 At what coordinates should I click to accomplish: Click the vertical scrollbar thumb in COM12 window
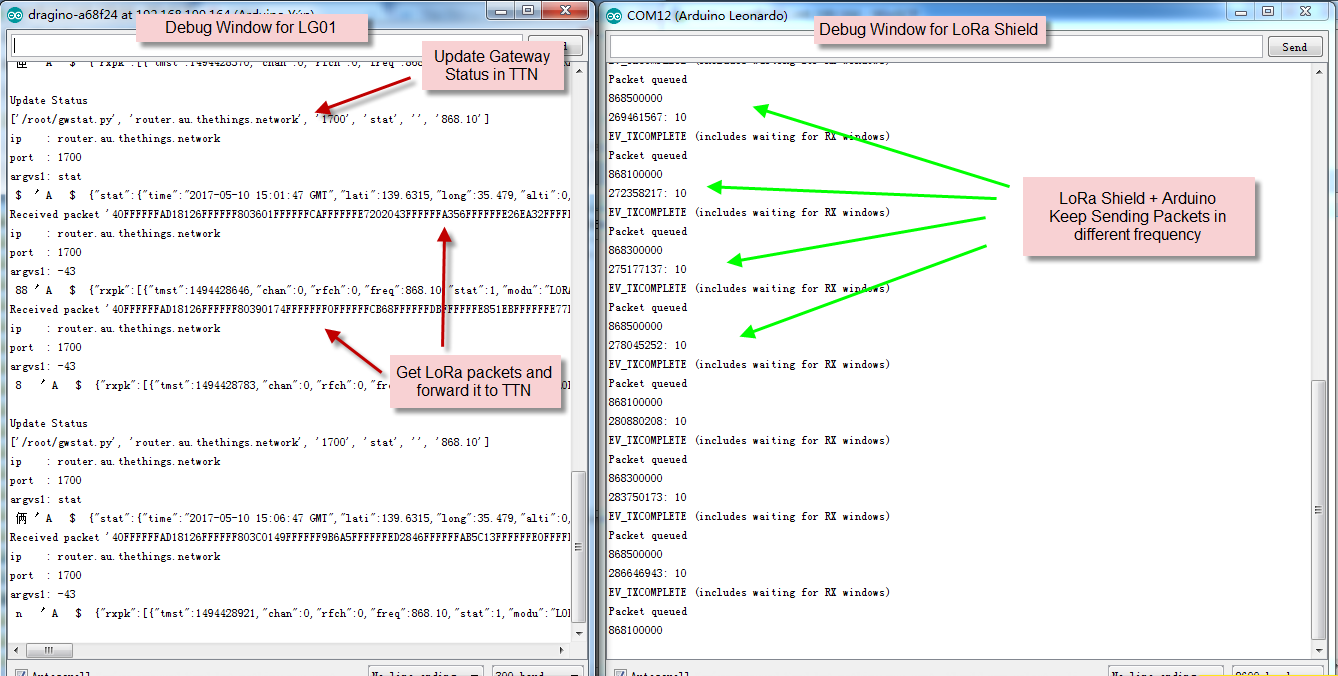1319,510
